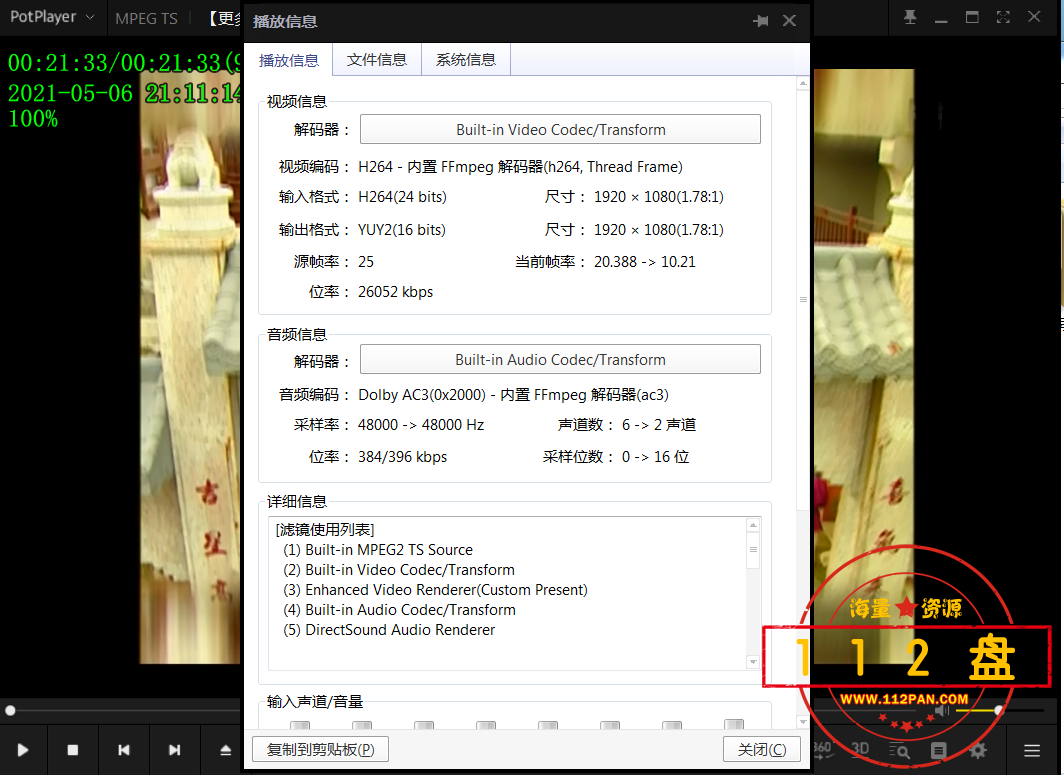Switch to the 系统信息 tab
Image resolution: width=1064 pixels, height=775 pixels.
pyautogui.click(x=466, y=60)
